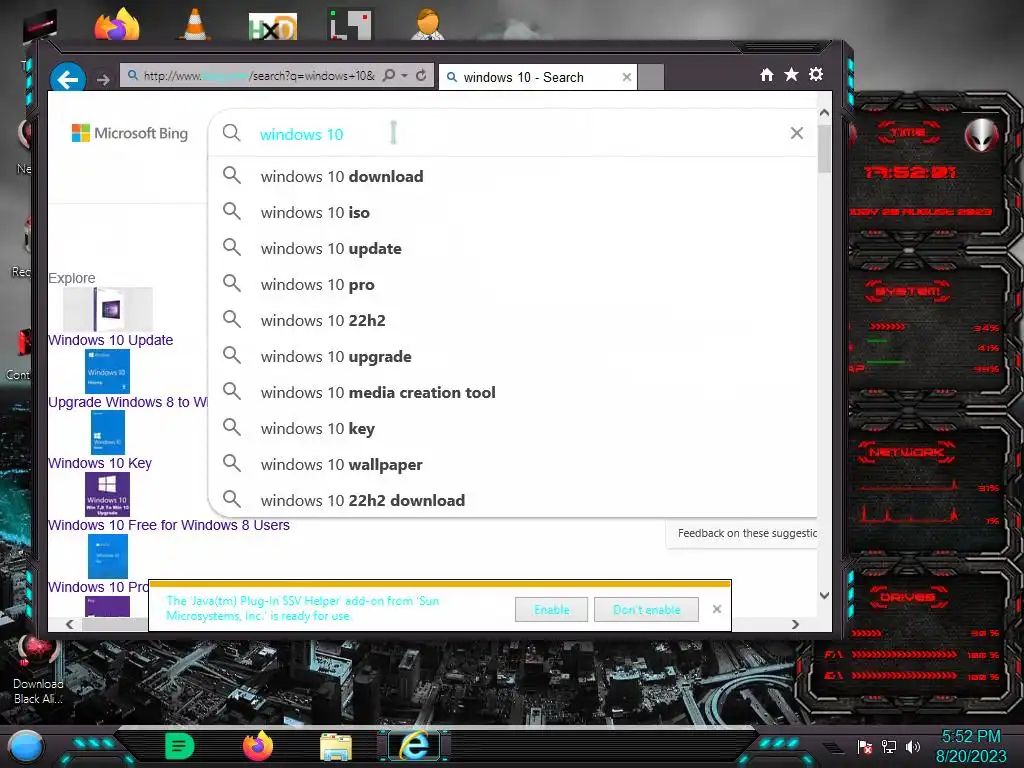Click Action Center flag tray icon

(x=865, y=747)
